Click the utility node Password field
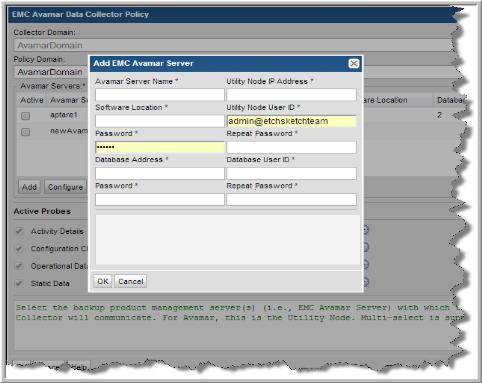 pos(160,147)
